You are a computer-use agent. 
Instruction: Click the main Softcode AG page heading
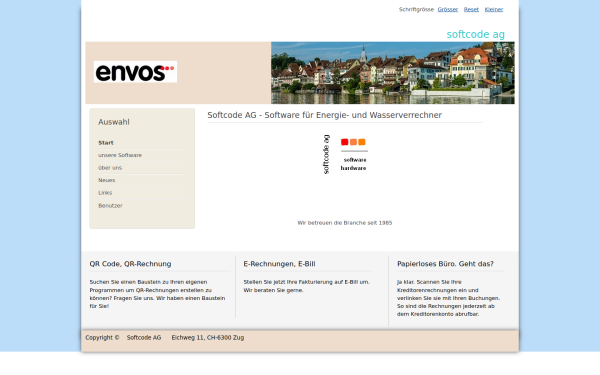point(324,115)
